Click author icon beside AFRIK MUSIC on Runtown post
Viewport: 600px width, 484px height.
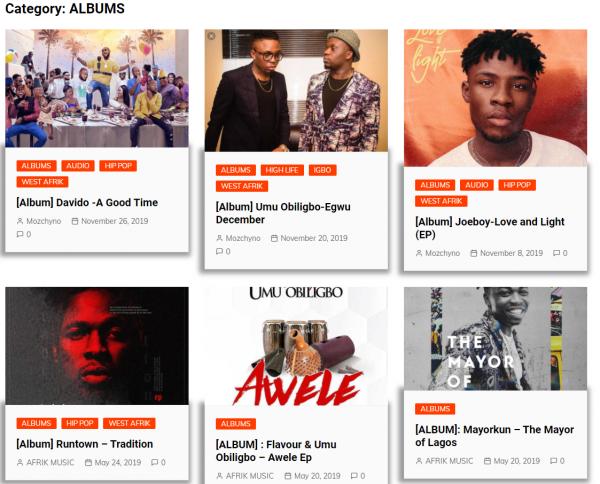20,463
